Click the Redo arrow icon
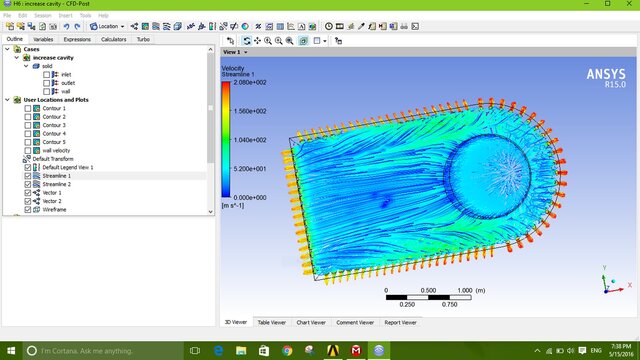 (77, 27)
